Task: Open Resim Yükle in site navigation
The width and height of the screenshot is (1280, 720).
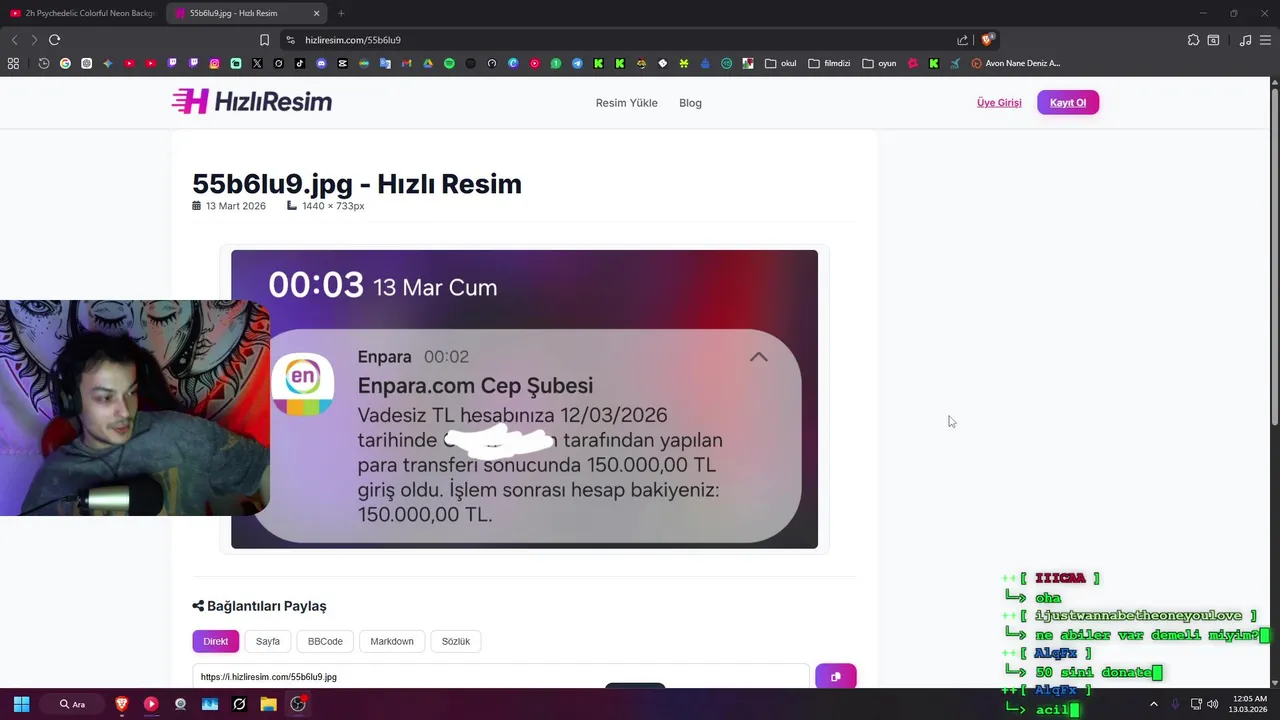Action: pos(627,103)
